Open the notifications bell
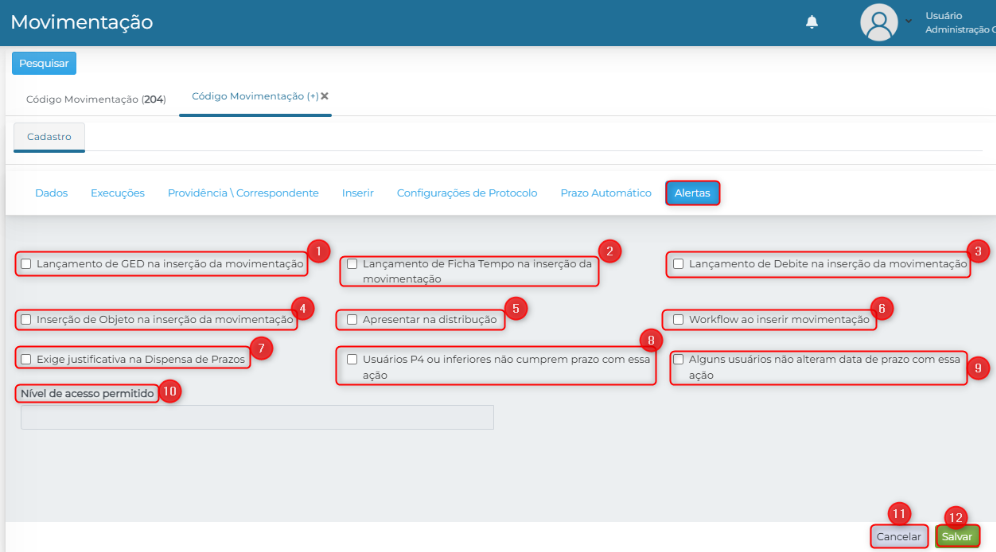The image size is (996, 552). point(812,22)
